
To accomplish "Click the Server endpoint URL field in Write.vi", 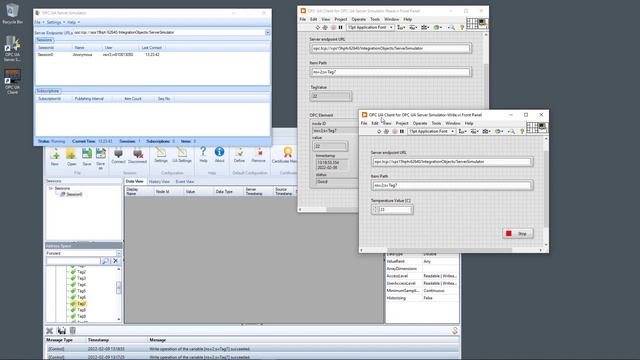I will (x=452, y=162).
